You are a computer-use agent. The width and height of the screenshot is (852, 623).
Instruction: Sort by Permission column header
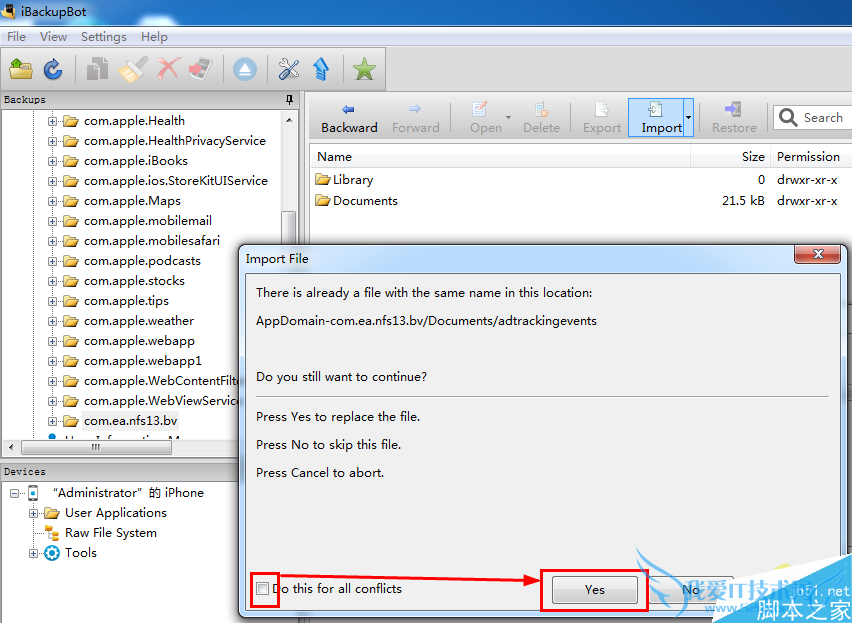[x=811, y=157]
